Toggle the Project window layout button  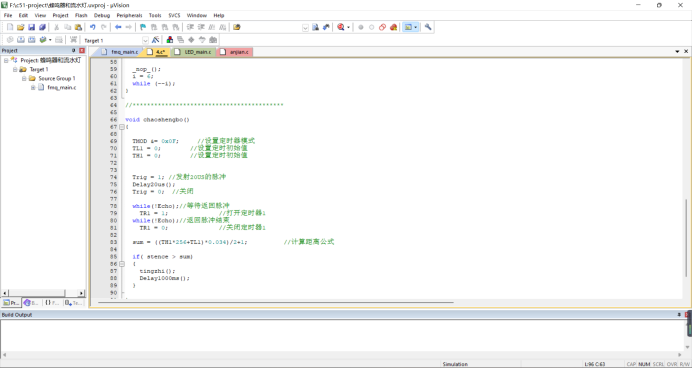click(x=408, y=27)
